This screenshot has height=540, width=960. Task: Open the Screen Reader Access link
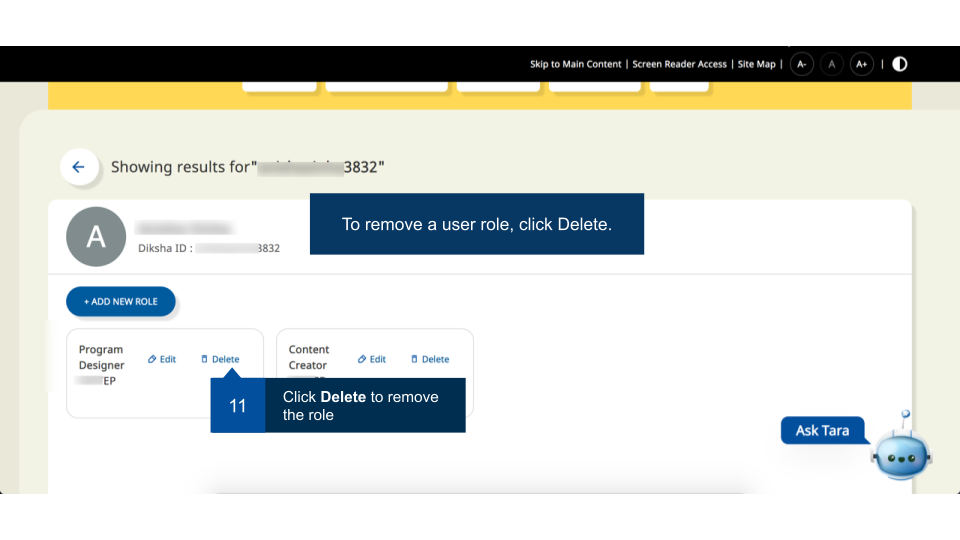click(x=679, y=64)
